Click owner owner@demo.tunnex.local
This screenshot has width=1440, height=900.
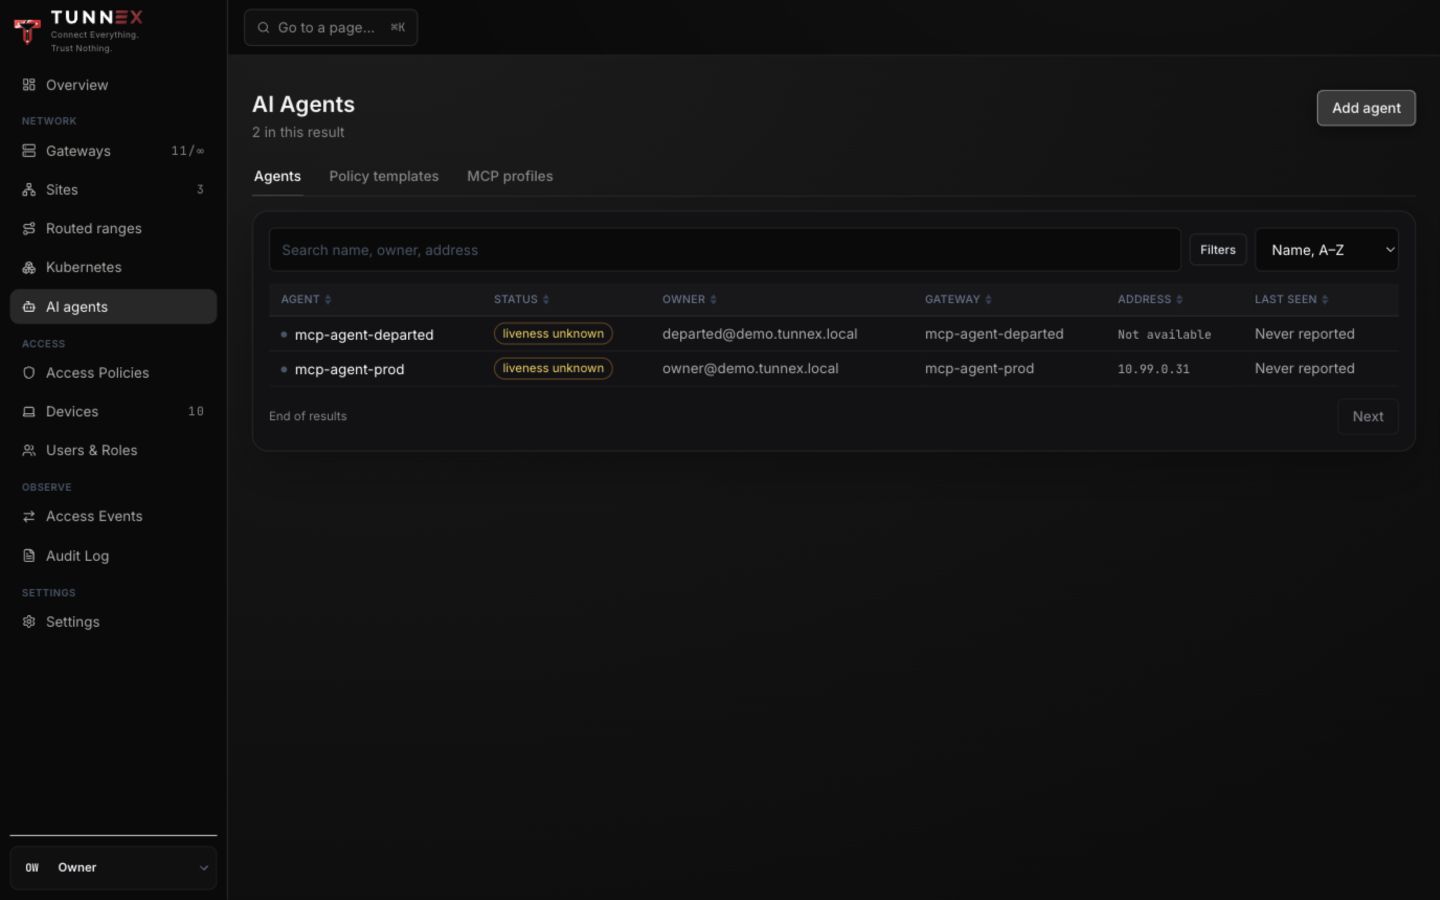coord(750,369)
